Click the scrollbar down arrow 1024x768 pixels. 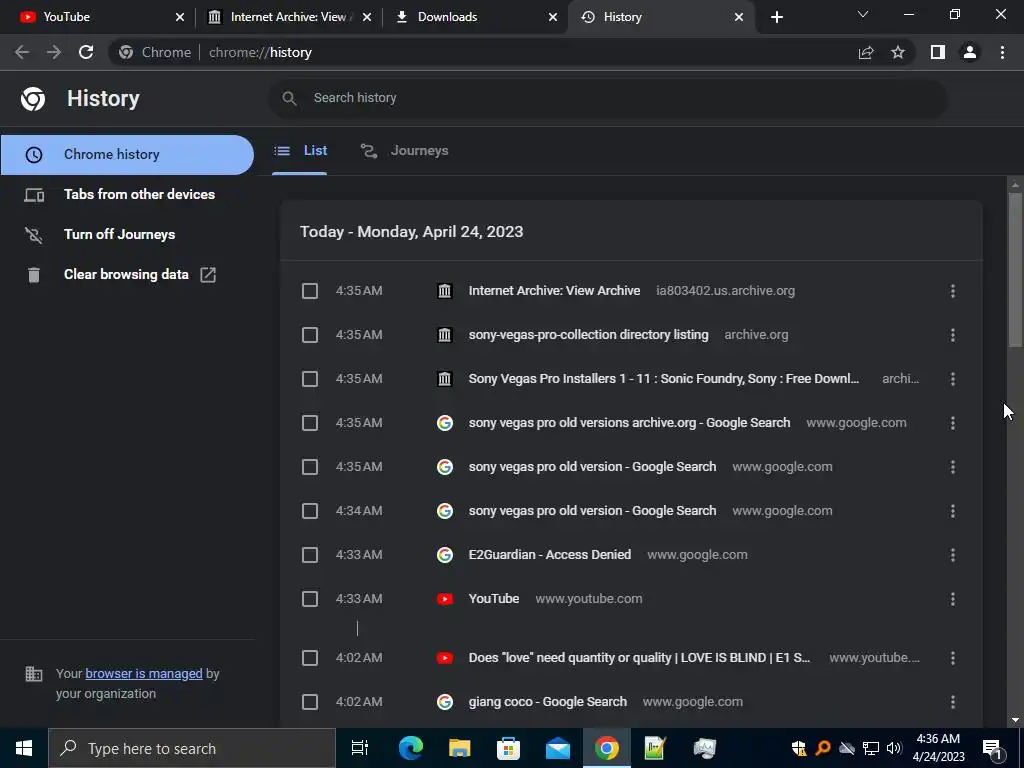1015,720
